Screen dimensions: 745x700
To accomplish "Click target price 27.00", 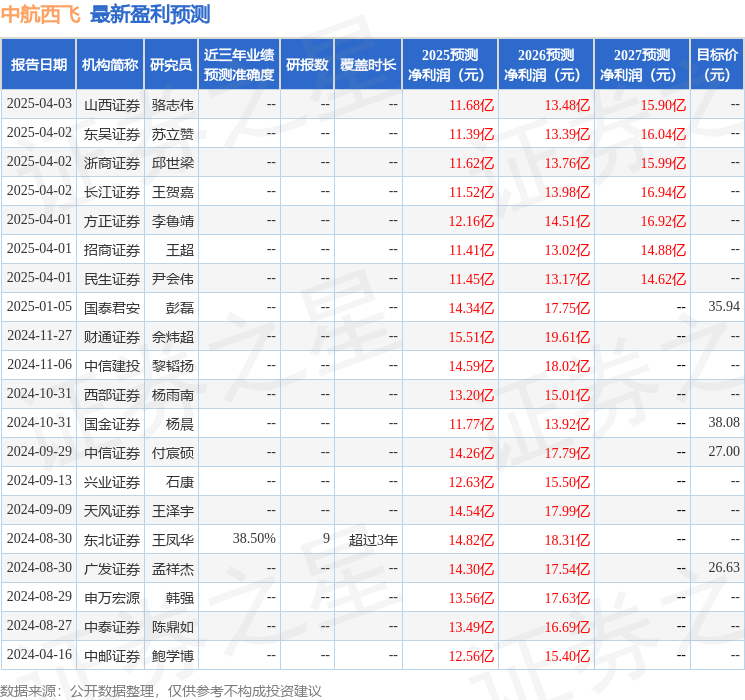I will tap(724, 451).
